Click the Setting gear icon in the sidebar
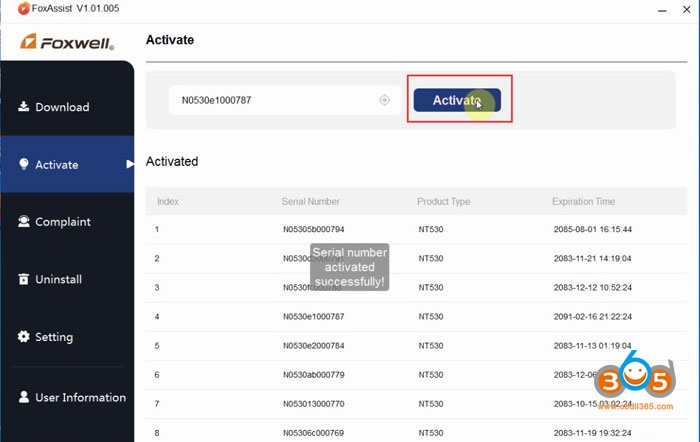The width and height of the screenshot is (700, 442). (23, 336)
